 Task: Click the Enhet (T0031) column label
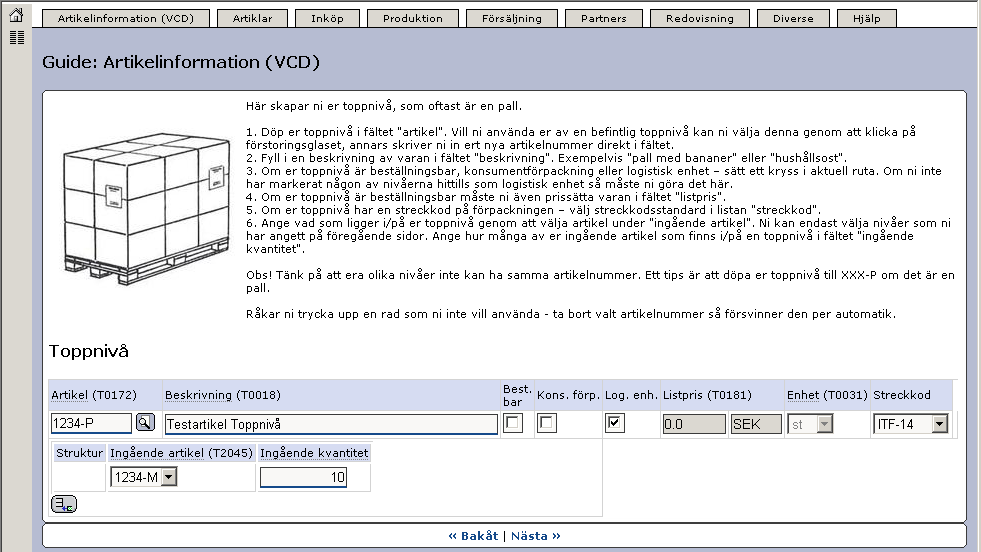click(827, 395)
